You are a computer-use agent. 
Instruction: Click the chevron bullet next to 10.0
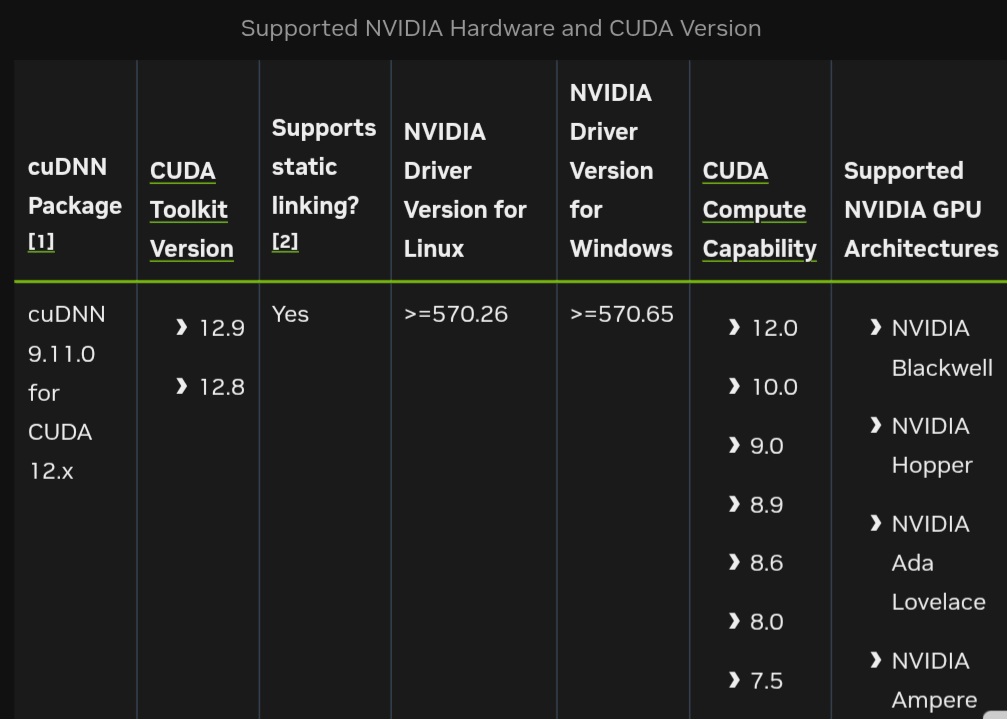(x=735, y=386)
